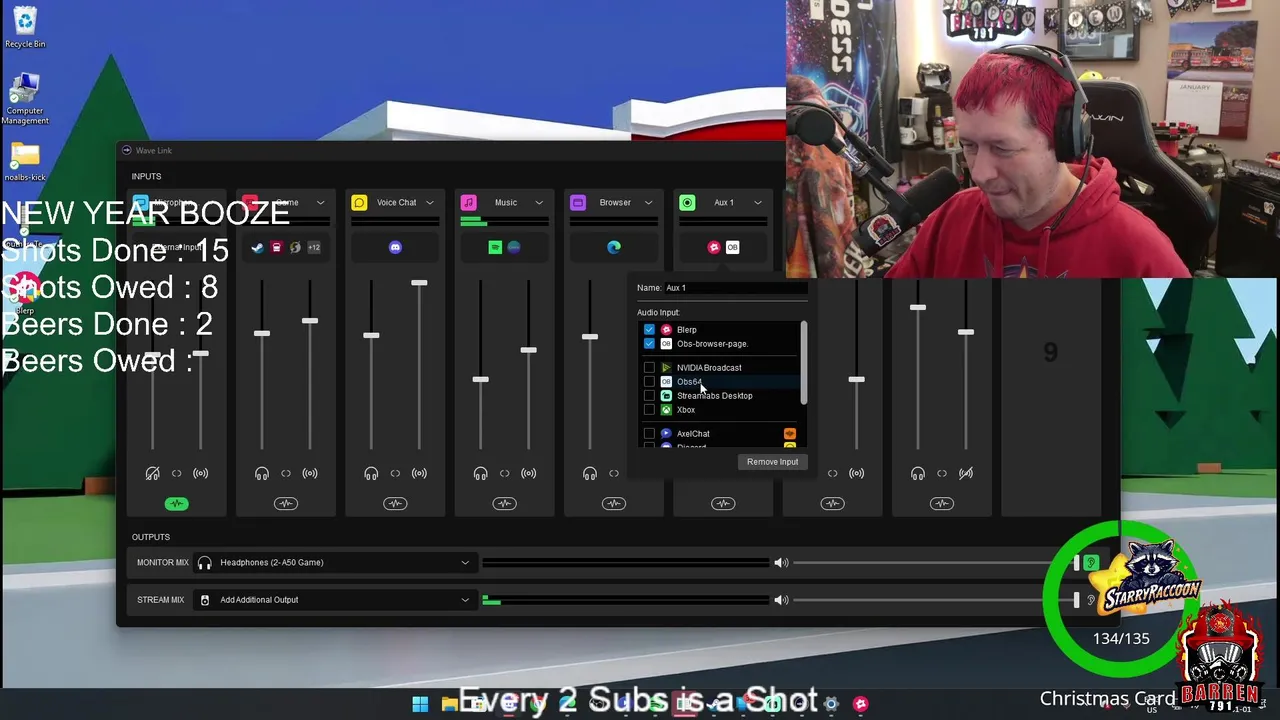
Task: Click the yellow Voice Chat channel icon
Action: pos(359,203)
